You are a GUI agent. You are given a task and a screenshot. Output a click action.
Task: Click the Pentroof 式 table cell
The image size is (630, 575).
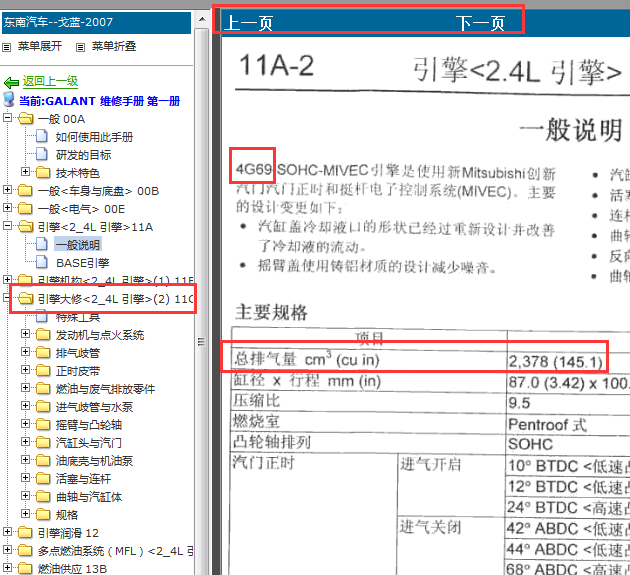[547, 424]
